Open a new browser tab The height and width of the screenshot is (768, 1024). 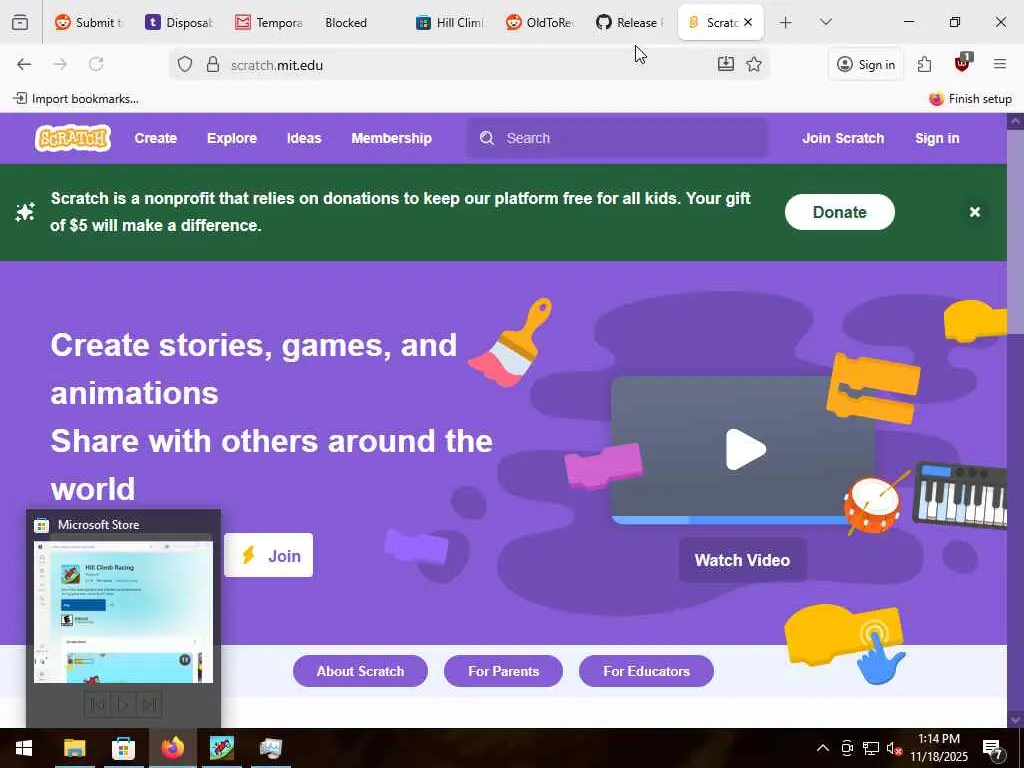pyautogui.click(x=786, y=22)
